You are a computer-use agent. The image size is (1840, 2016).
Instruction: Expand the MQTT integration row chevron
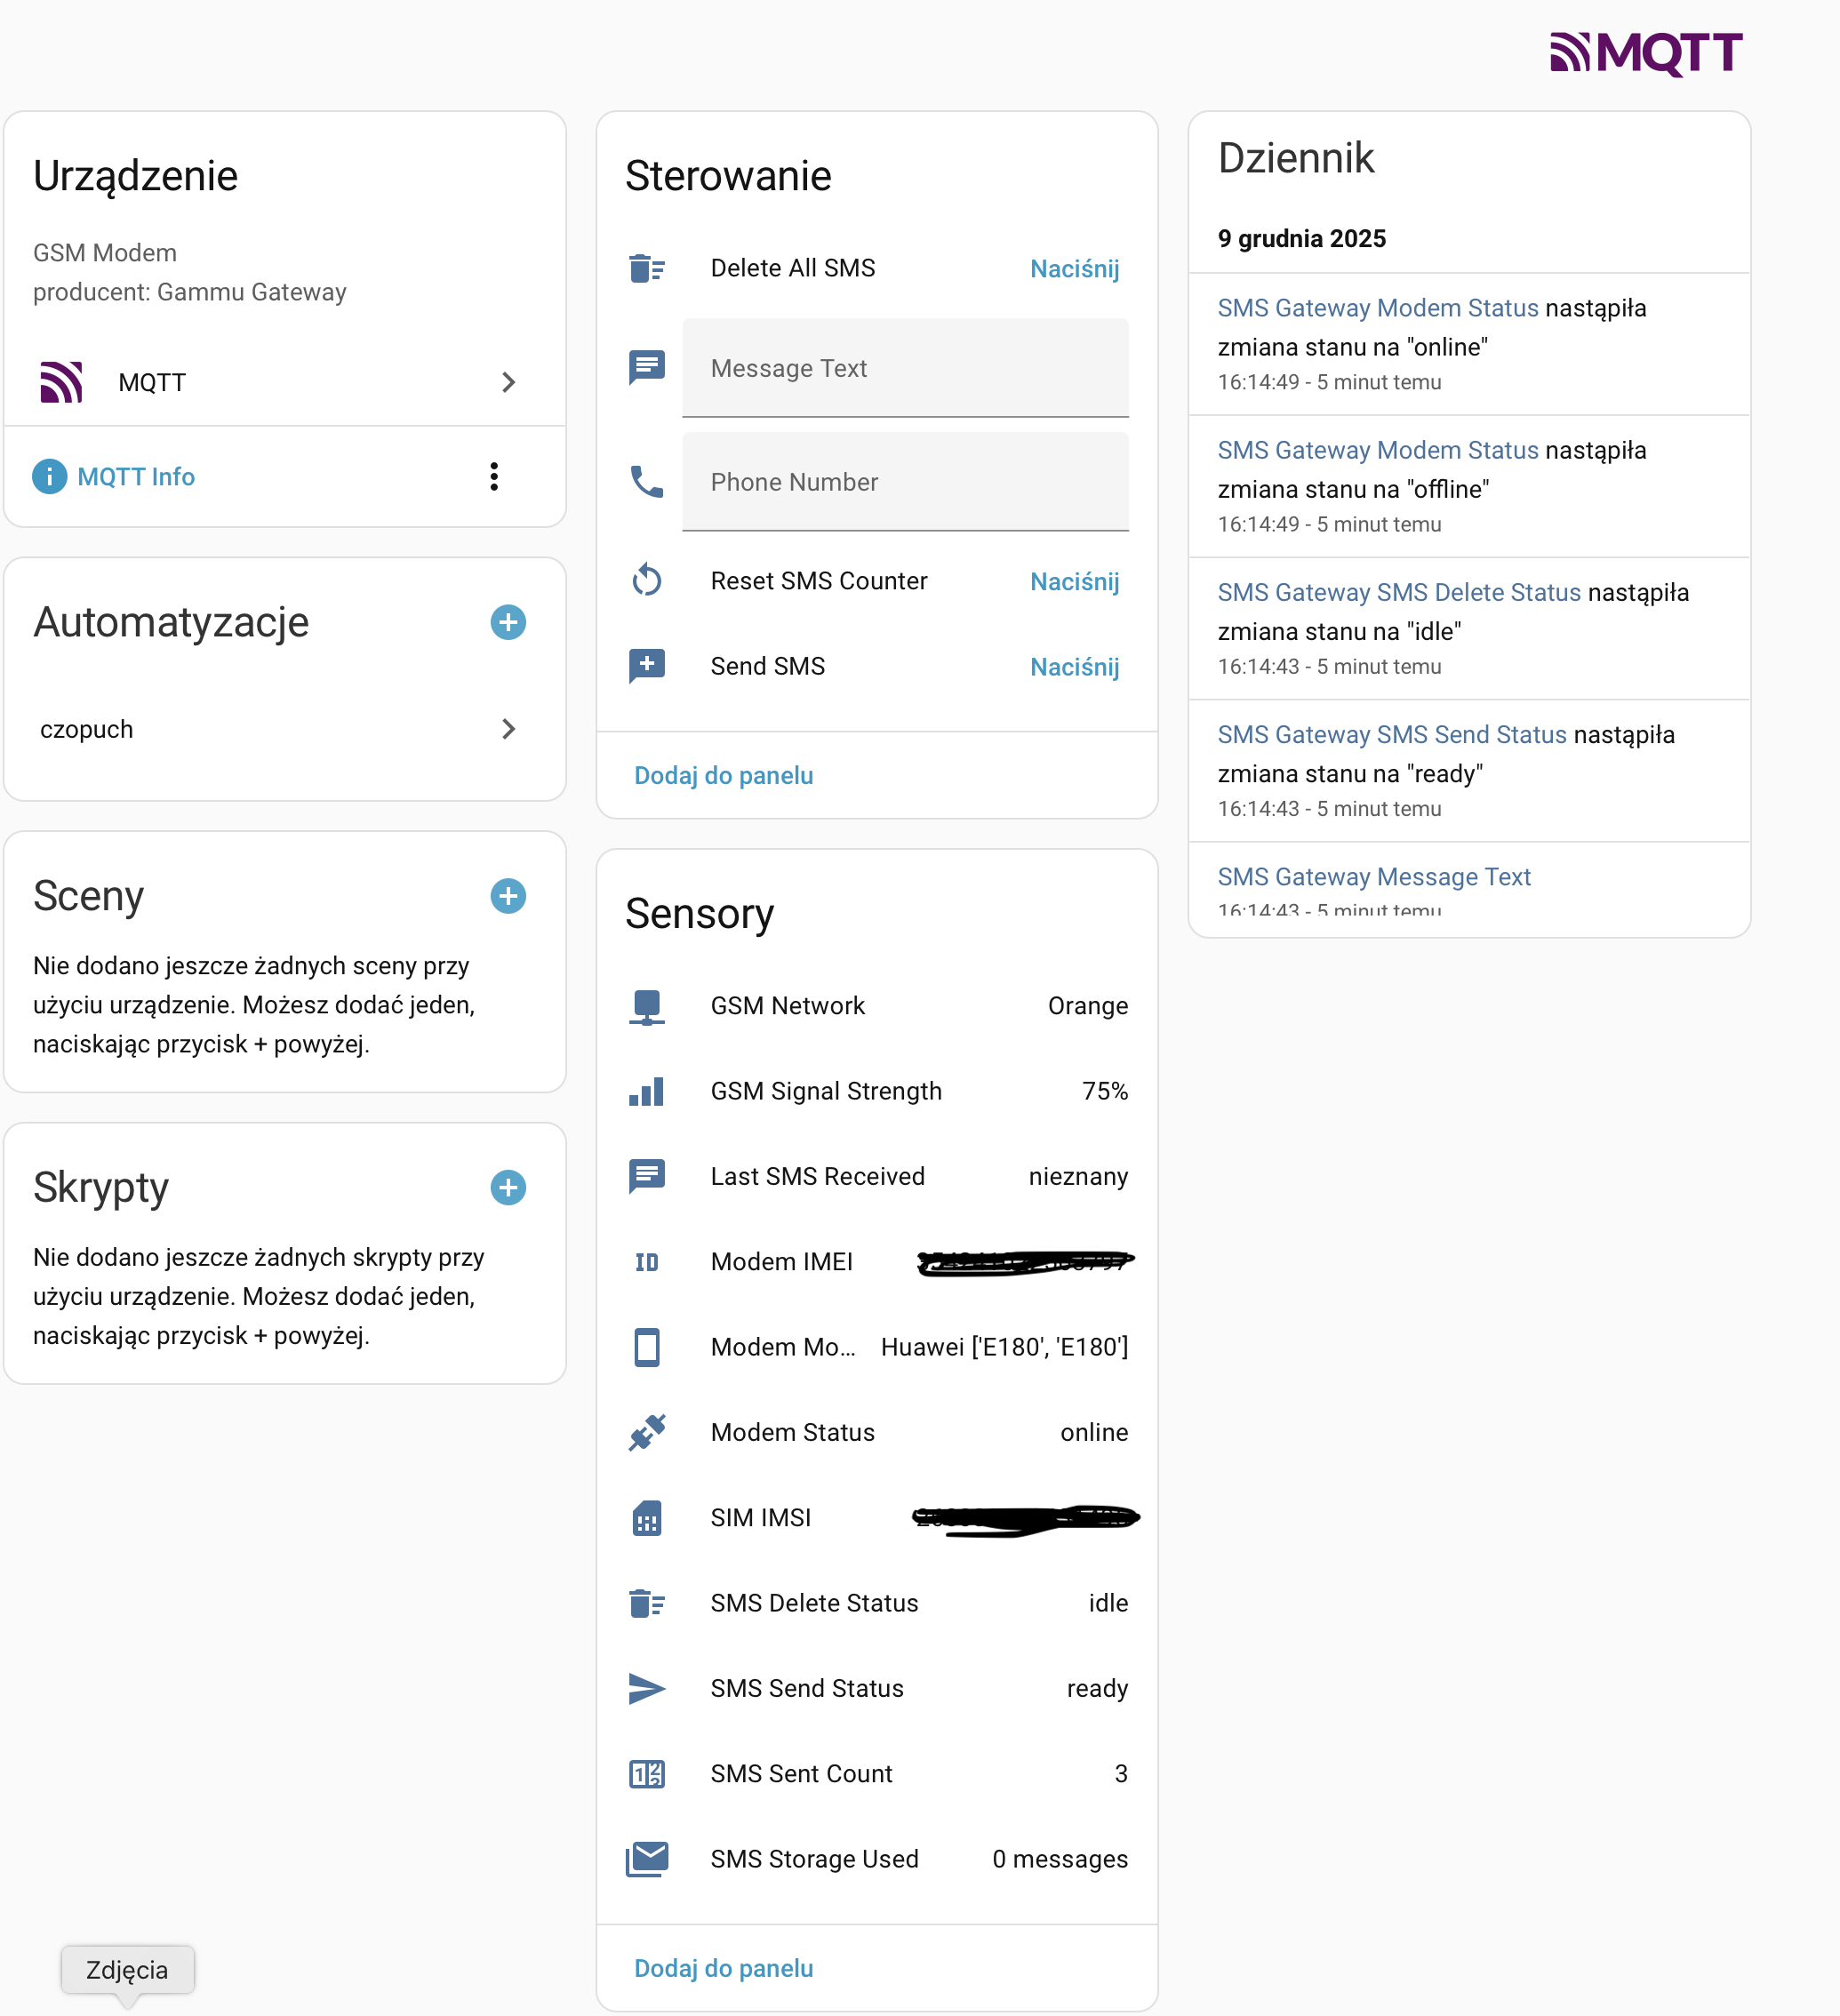click(x=508, y=382)
